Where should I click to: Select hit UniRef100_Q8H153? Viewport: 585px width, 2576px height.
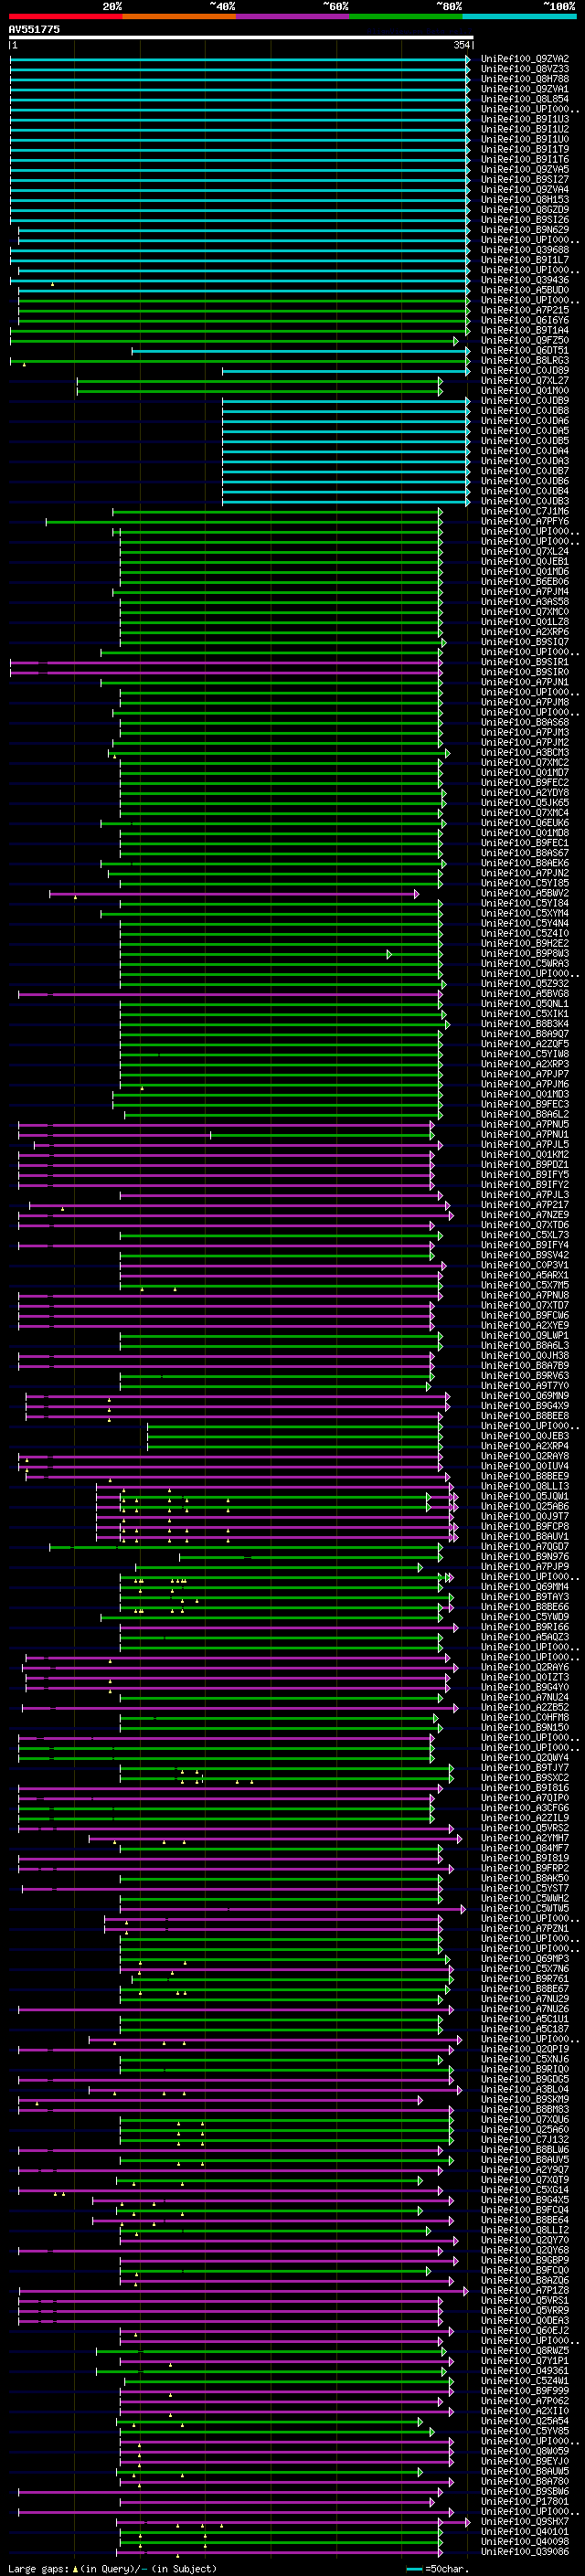(525, 199)
